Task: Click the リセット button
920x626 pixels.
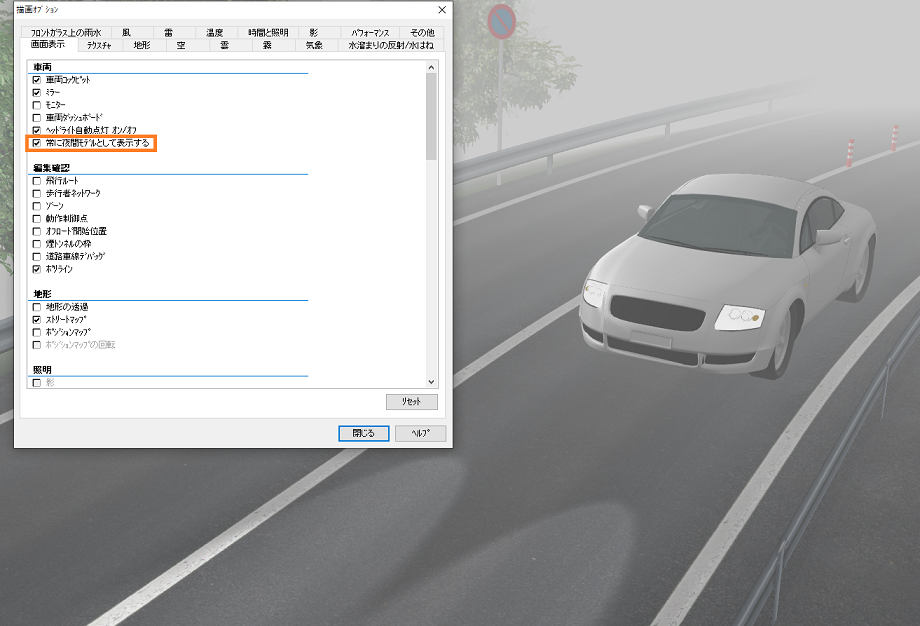Action: tap(411, 402)
